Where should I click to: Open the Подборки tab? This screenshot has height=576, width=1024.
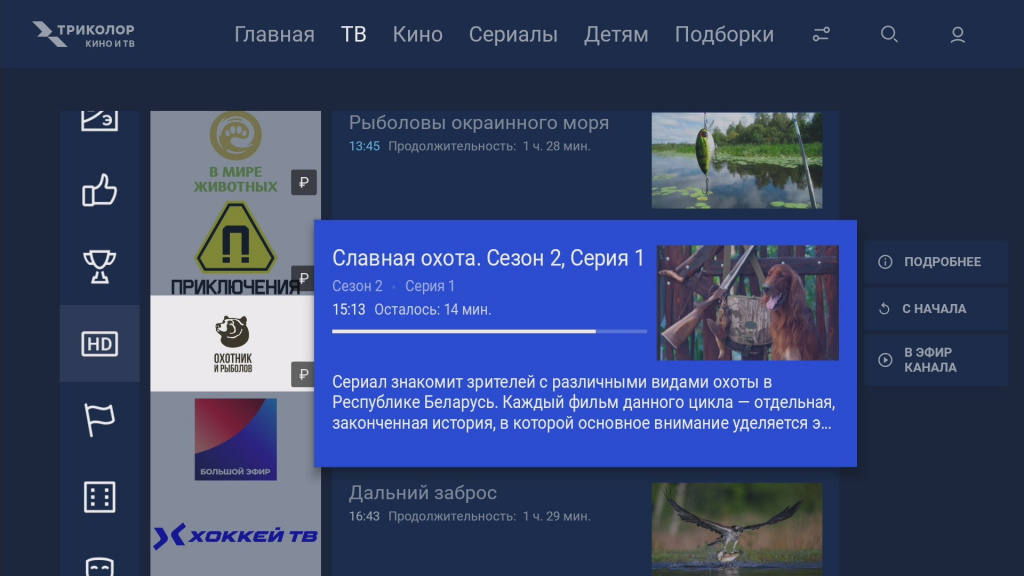[x=724, y=35]
